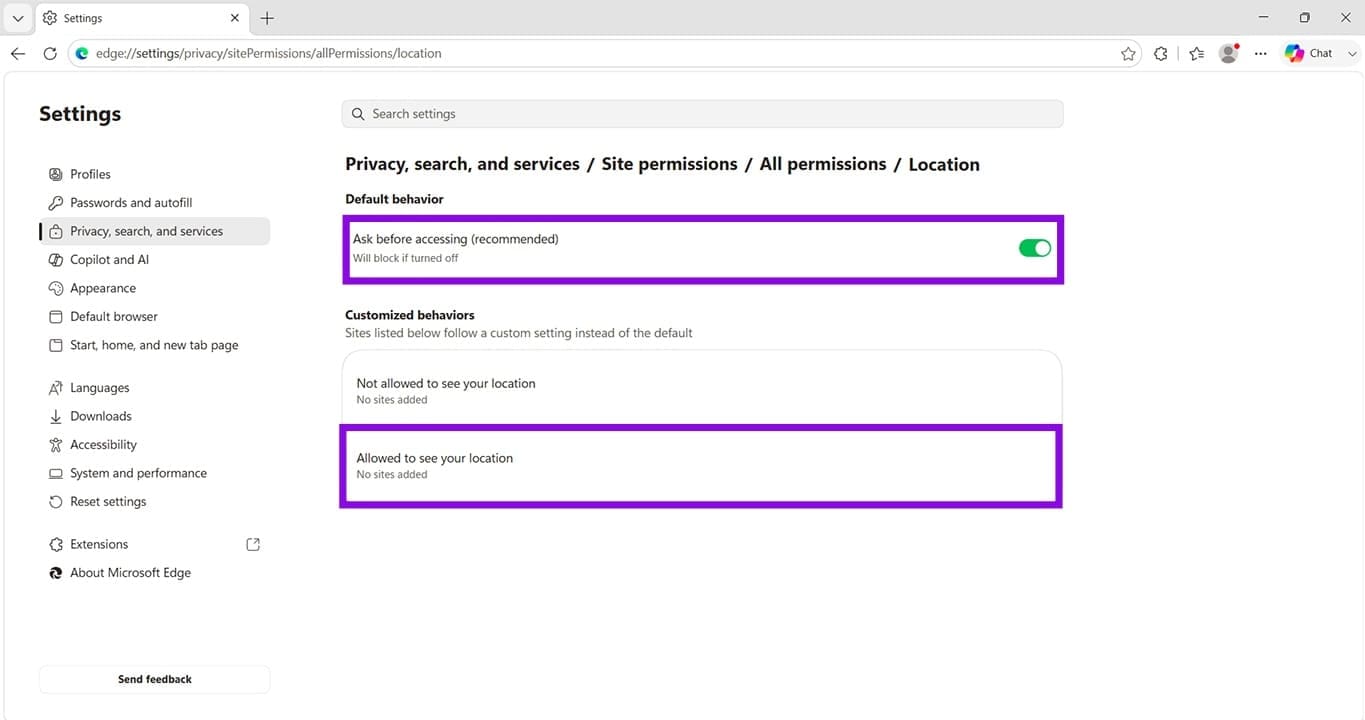Viewport: 1365px width, 720px height.
Task: Go to Privacy, search, and services breadcrumb
Action: click(x=462, y=164)
